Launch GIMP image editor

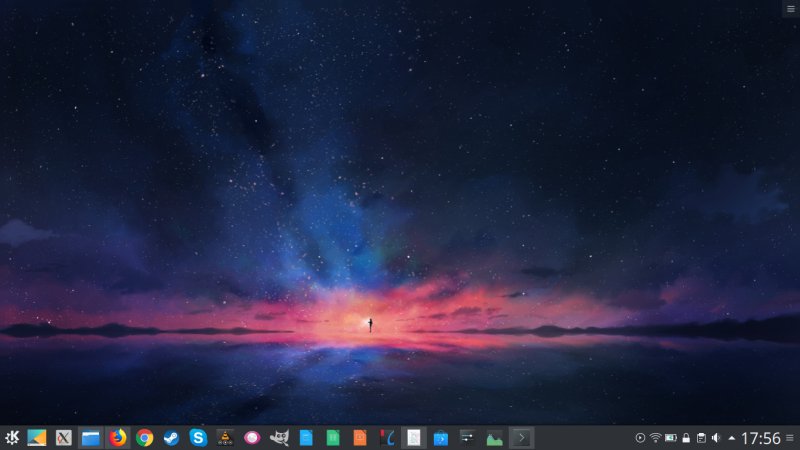click(279, 438)
